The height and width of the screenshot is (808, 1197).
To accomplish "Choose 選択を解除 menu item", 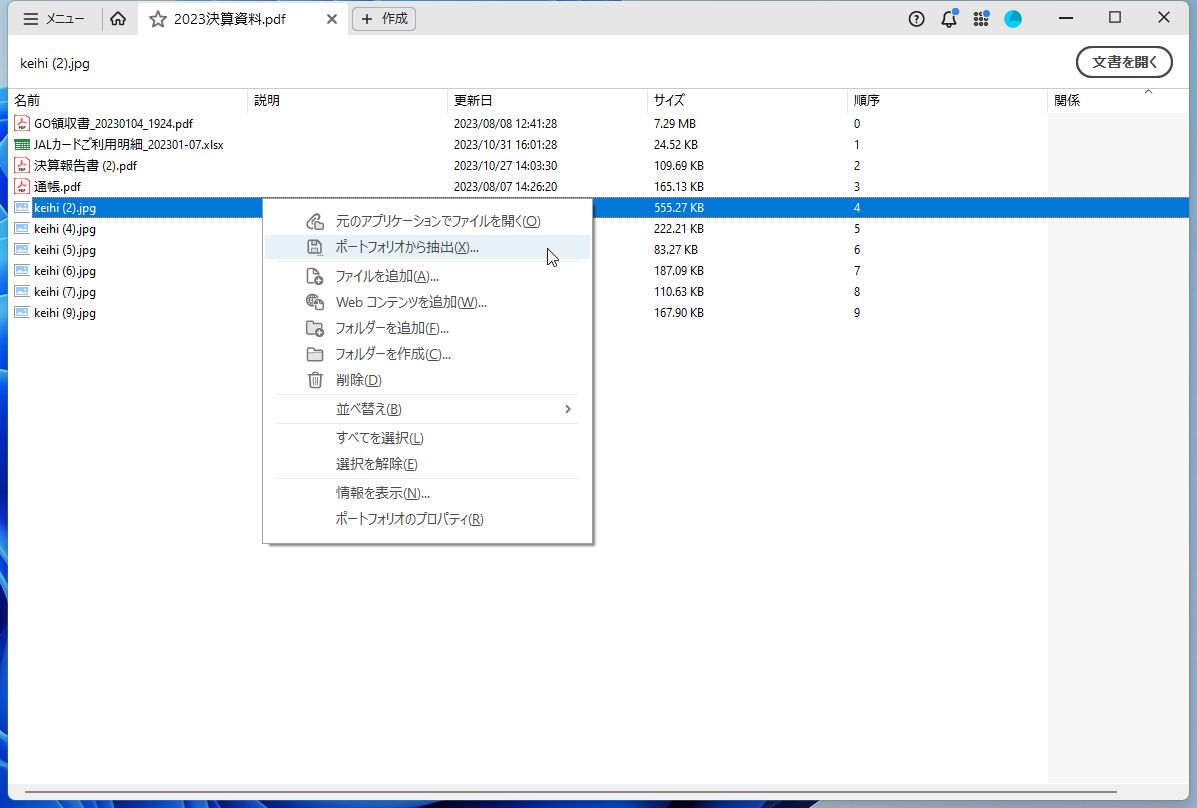I will click(x=428, y=464).
